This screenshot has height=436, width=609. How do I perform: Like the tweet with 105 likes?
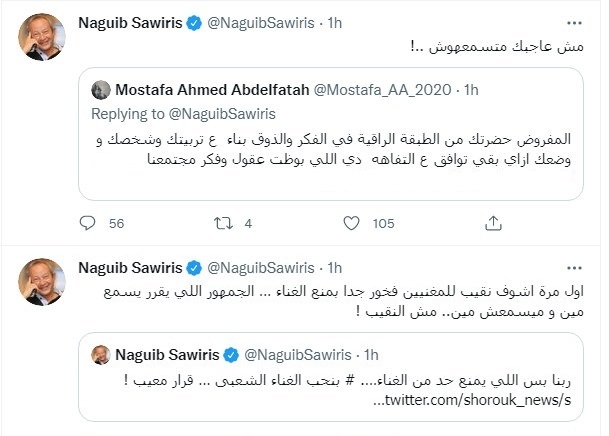pos(351,224)
